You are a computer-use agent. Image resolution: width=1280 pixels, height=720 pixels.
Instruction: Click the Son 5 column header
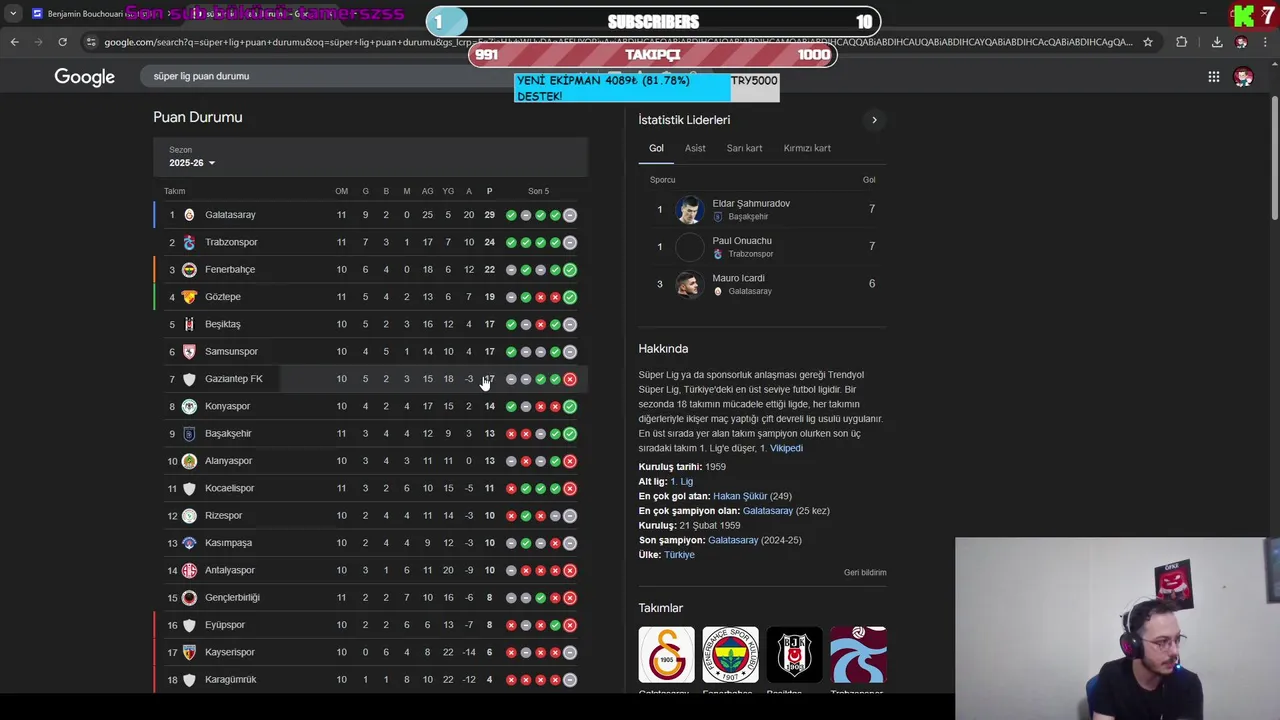538,191
